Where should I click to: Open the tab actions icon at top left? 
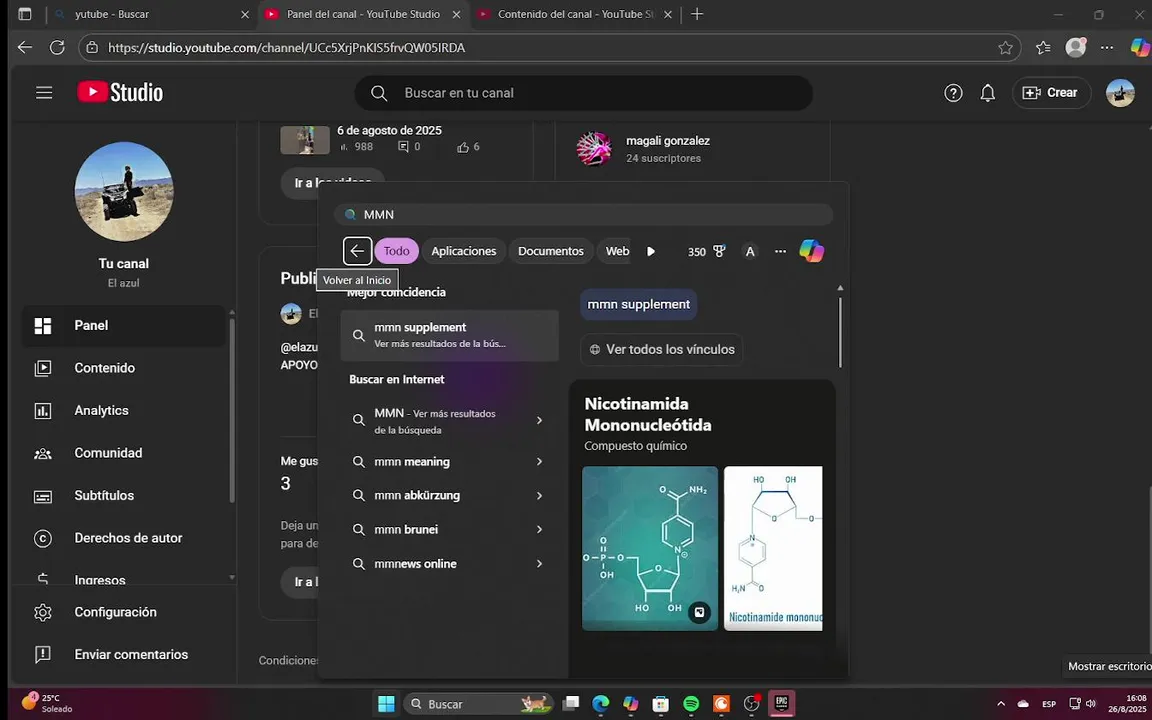point(25,15)
